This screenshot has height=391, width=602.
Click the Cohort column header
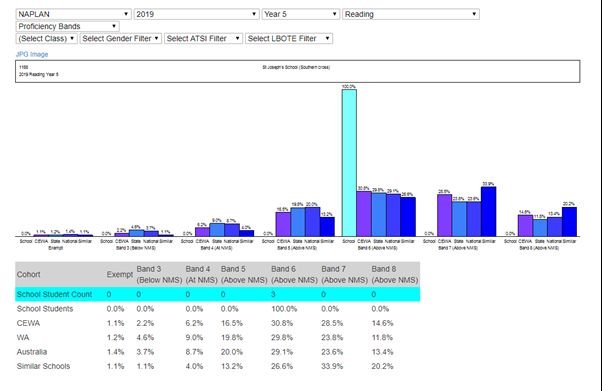click(28, 275)
